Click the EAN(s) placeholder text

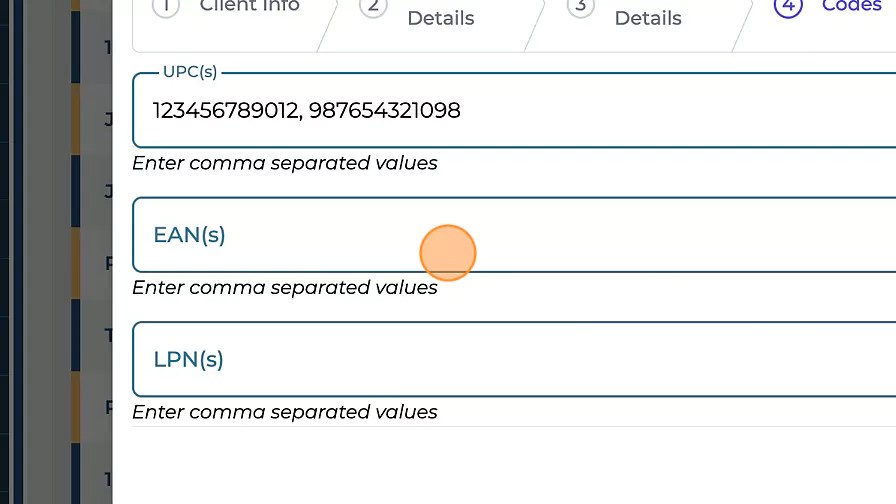tap(189, 235)
